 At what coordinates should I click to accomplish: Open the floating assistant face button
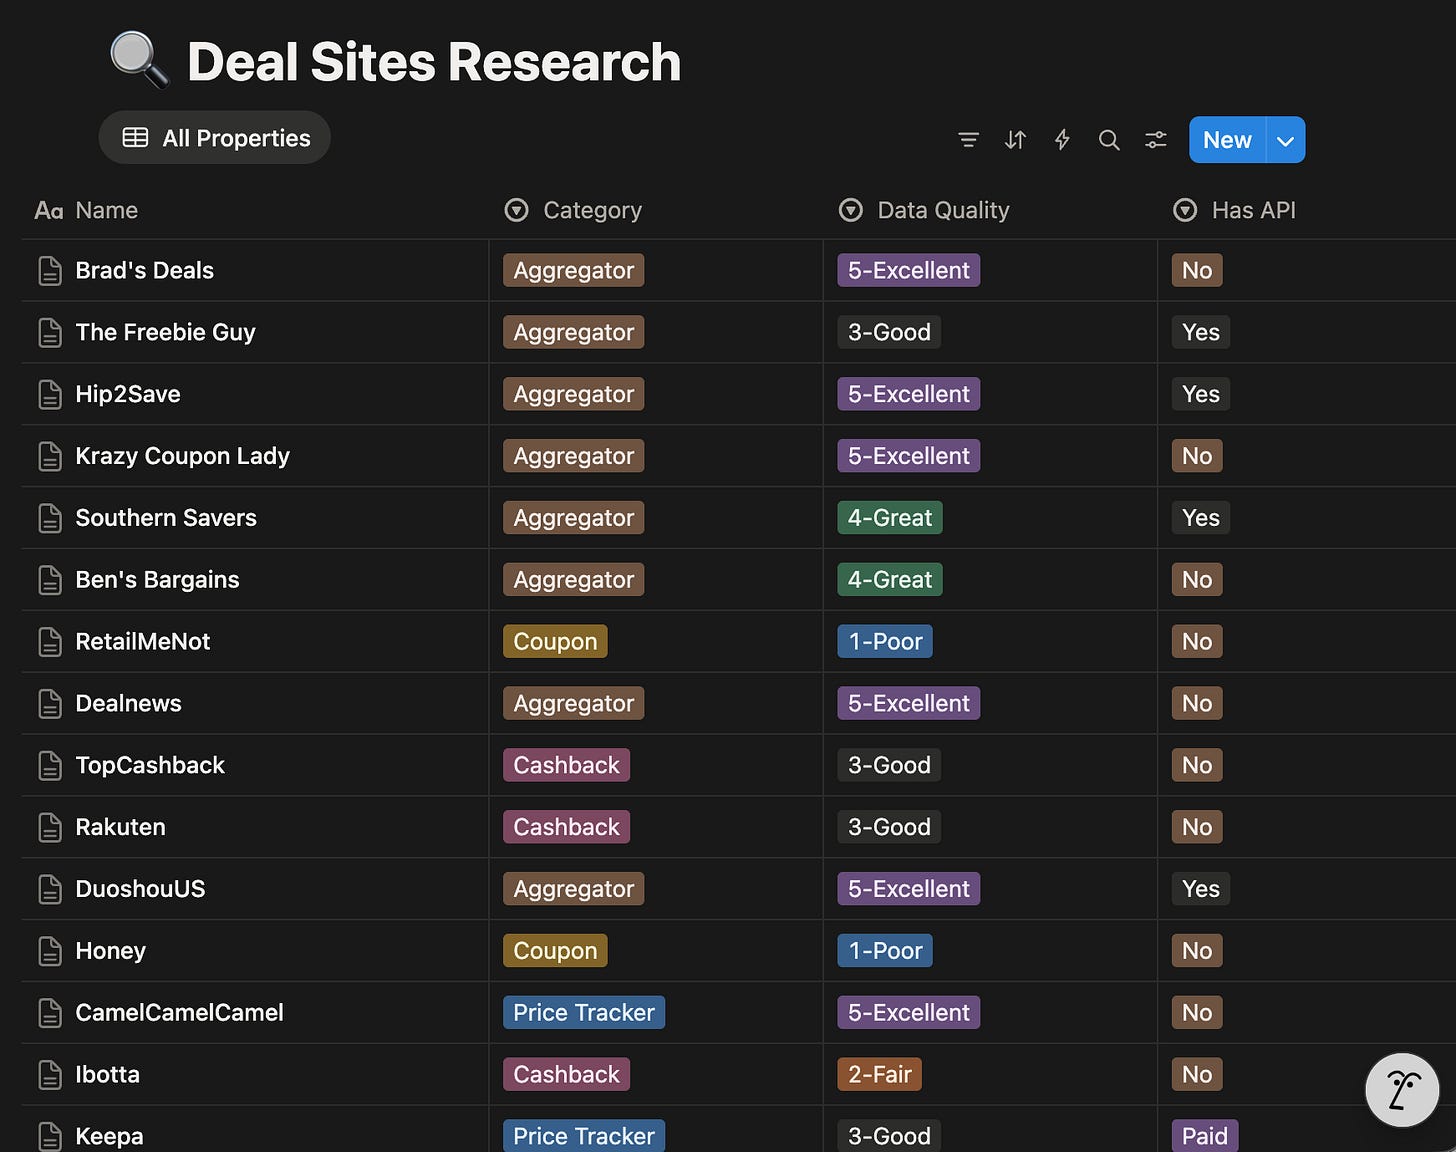click(x=1402, y=1090)
